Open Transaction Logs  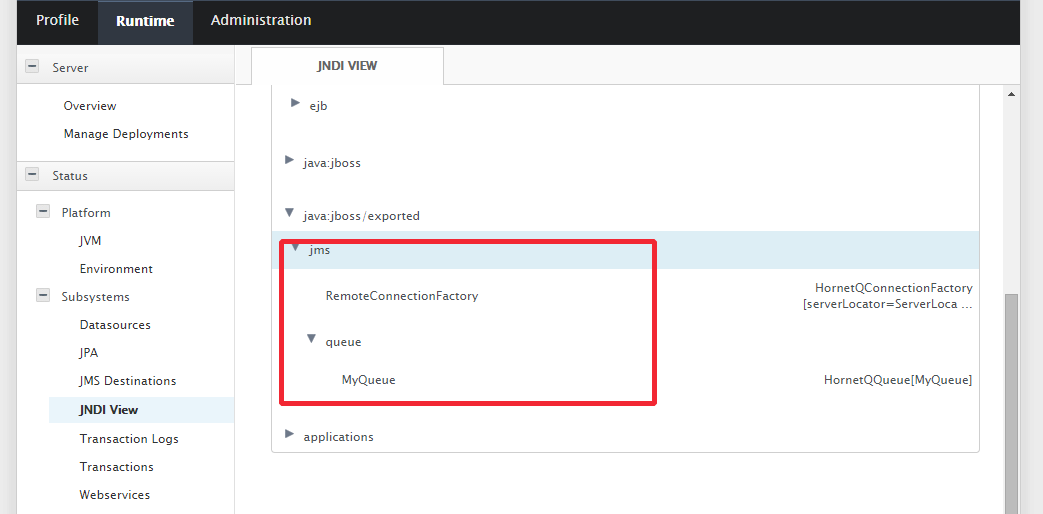click(129, 438)
